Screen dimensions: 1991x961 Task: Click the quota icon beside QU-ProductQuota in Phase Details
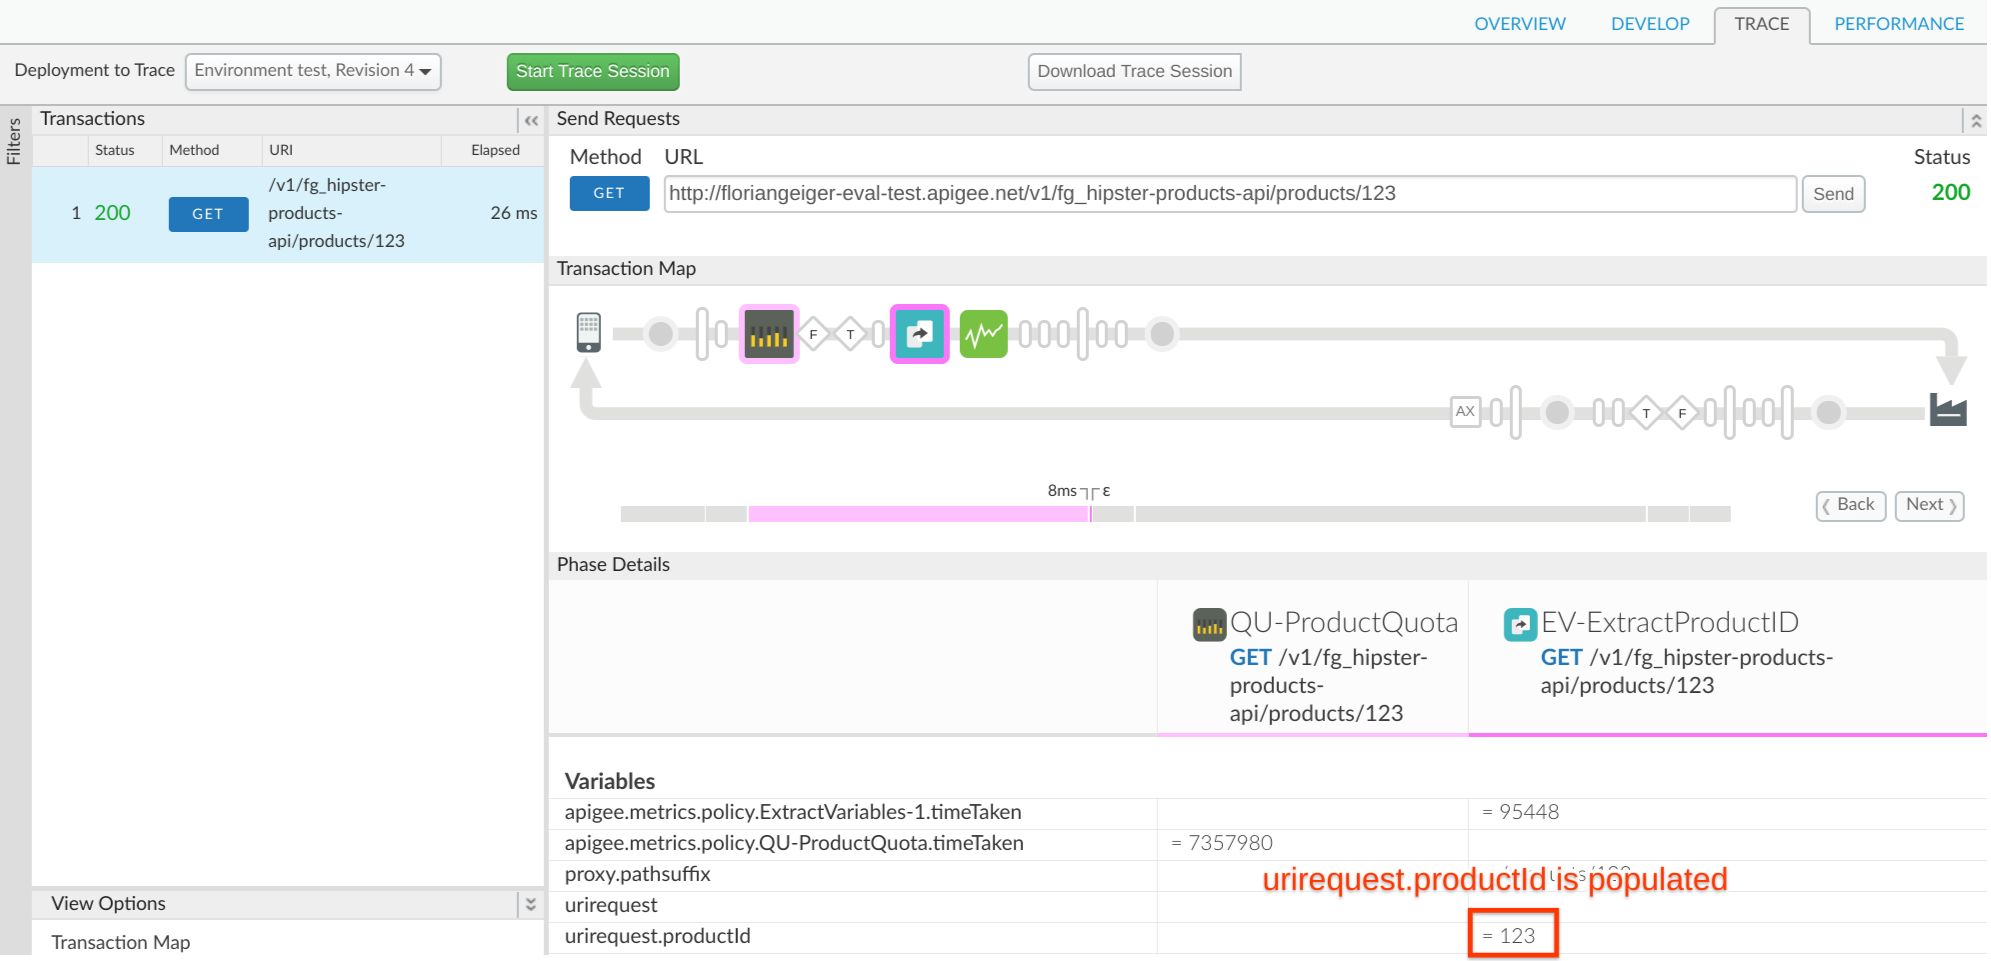coord(1209,625)
